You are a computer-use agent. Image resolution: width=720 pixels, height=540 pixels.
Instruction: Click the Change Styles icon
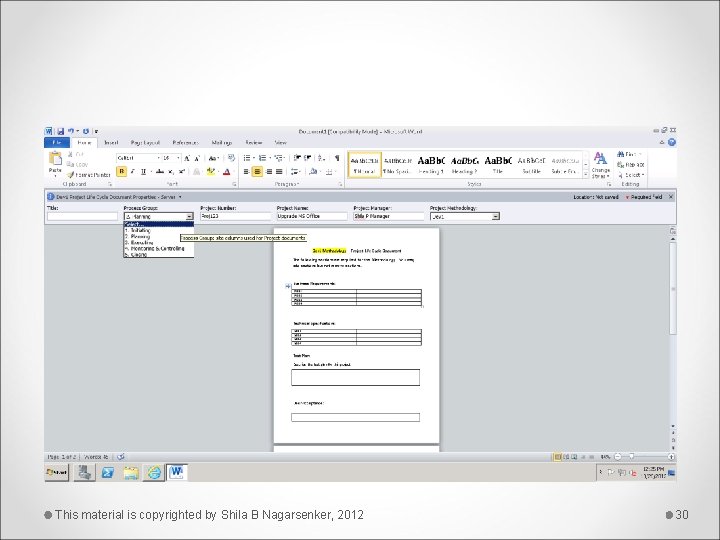click(600, 165)
